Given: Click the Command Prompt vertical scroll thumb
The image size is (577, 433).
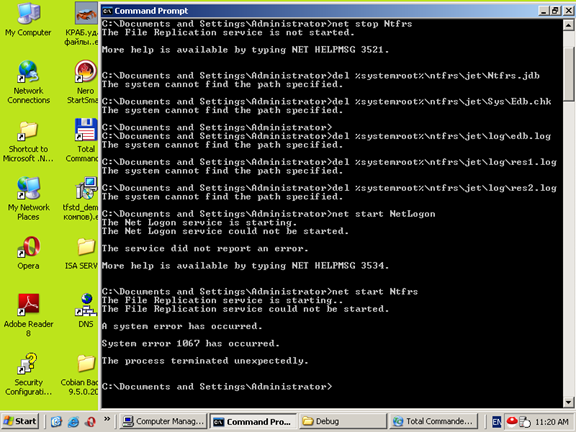Looking at the screenshot, I should [569, 74].
